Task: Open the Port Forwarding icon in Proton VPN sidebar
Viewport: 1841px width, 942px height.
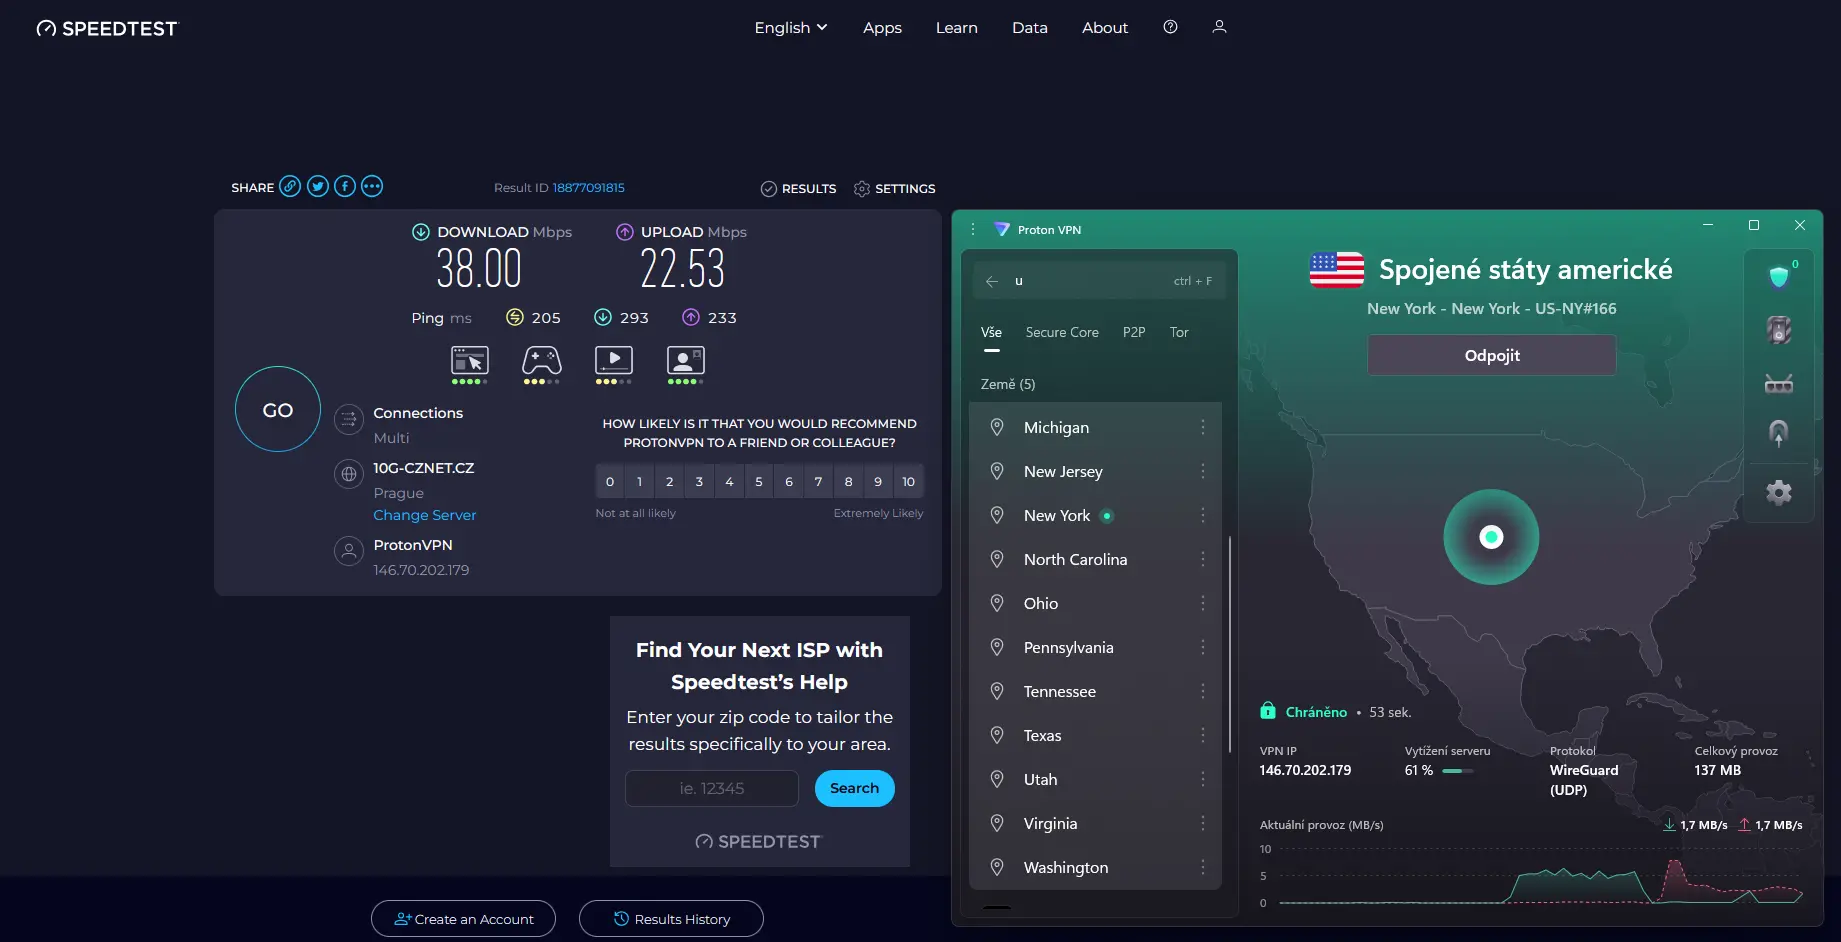Action: pos(1779,384)
